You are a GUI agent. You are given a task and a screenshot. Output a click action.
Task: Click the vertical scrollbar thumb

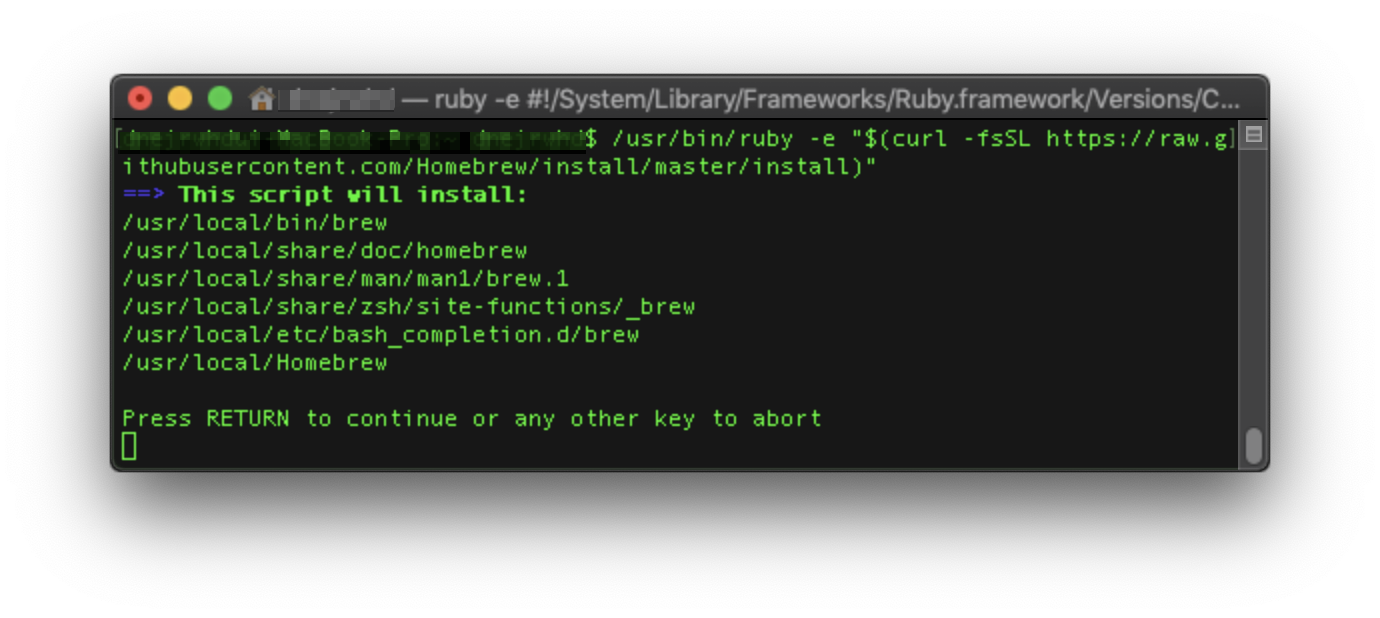tap(1254, 446)
